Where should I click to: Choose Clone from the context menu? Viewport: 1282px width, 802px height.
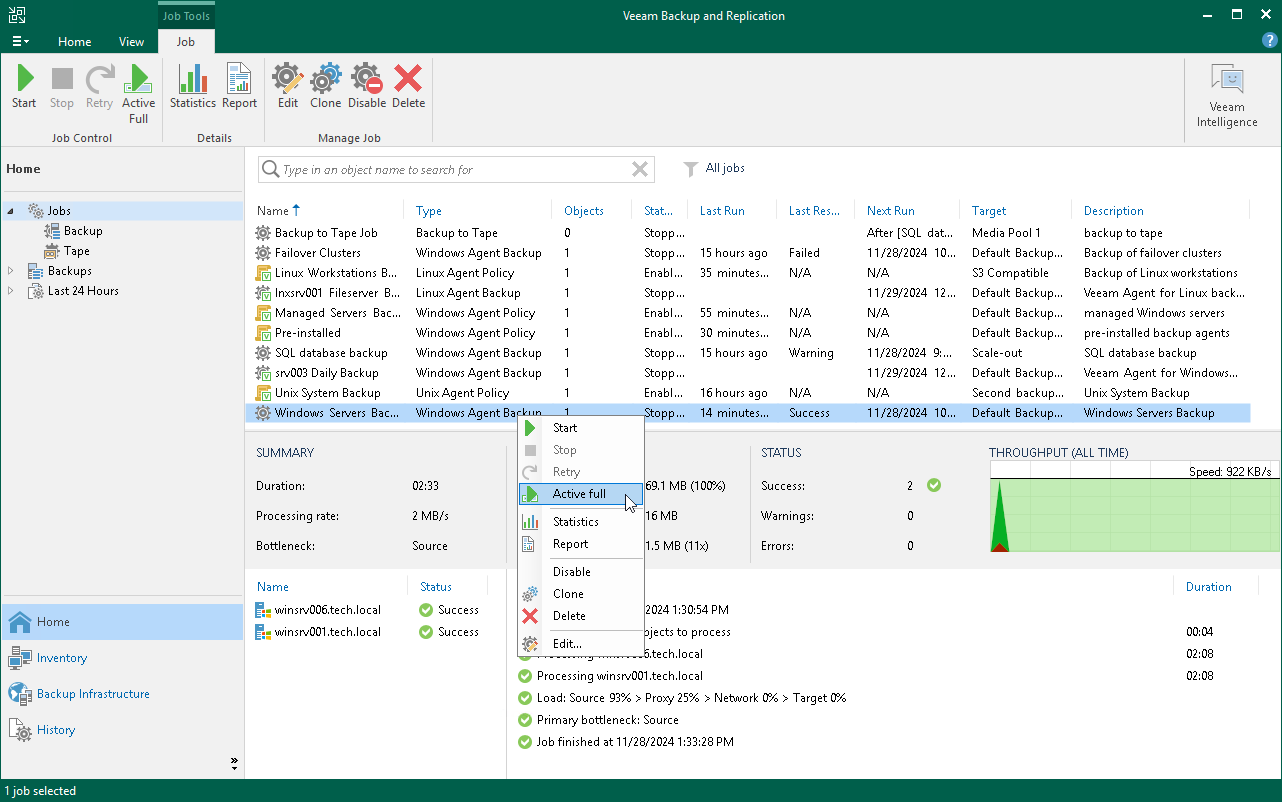(x=580, y=594)
